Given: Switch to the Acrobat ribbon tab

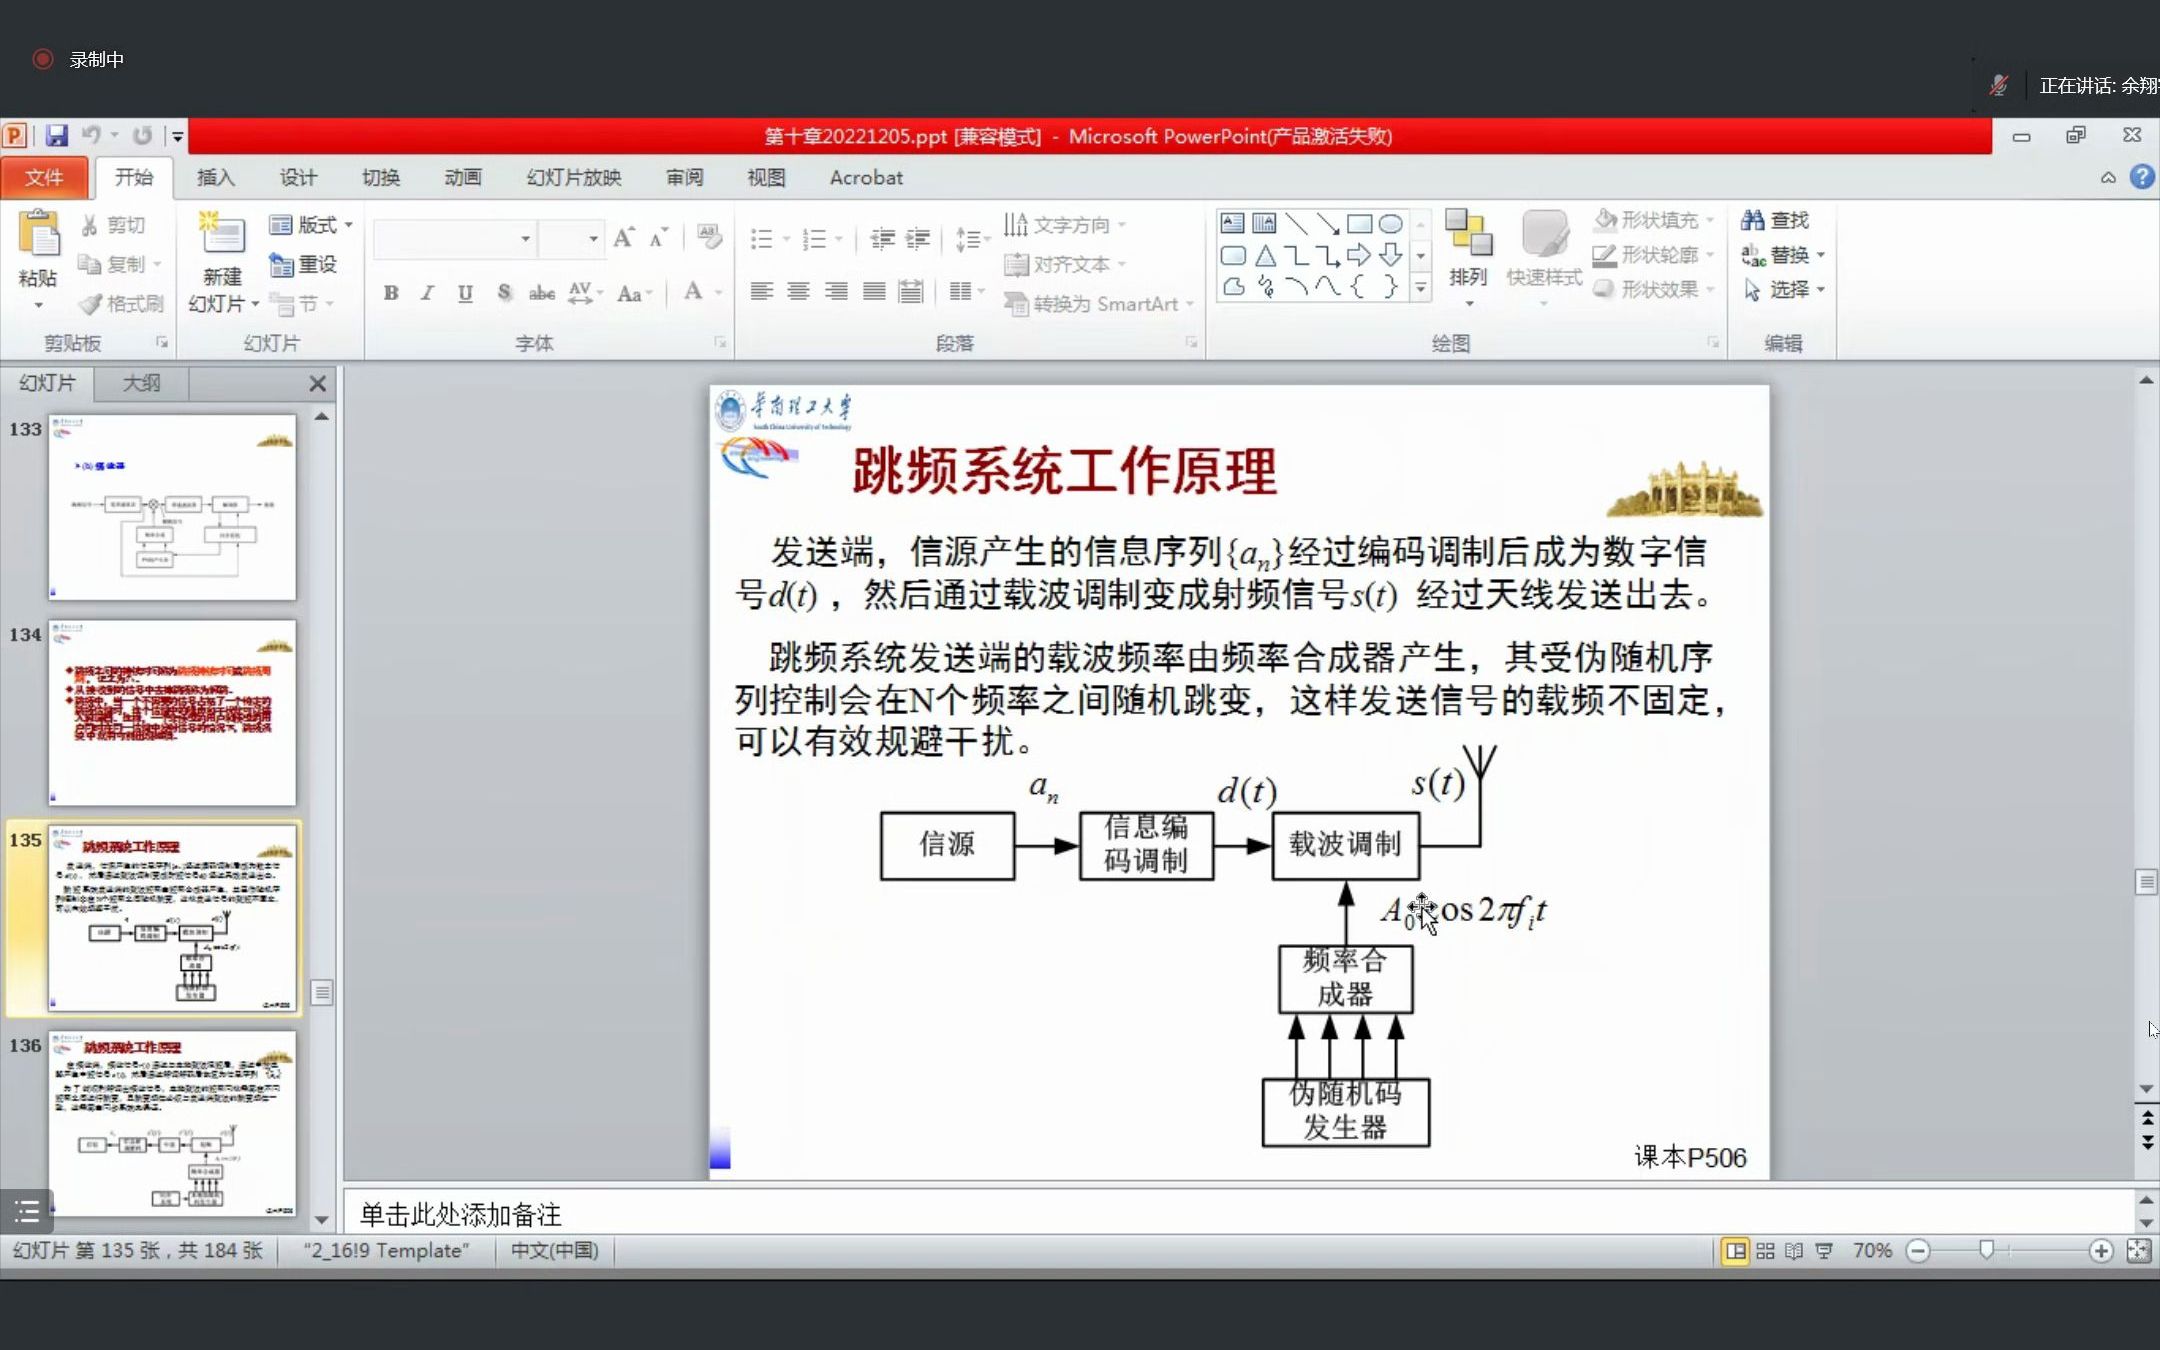Looking at the screenshot, I should (x=864, y=177).
